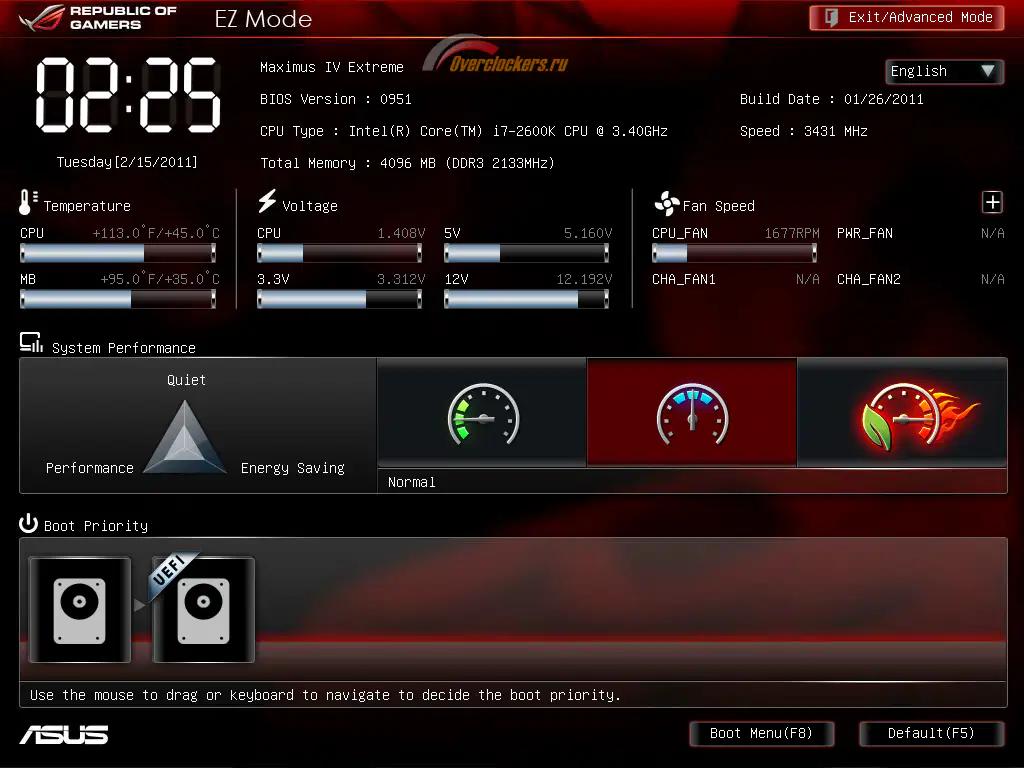Click the first hard drive boot device icon
1024x768 pixels.
(x=80, y=609)
